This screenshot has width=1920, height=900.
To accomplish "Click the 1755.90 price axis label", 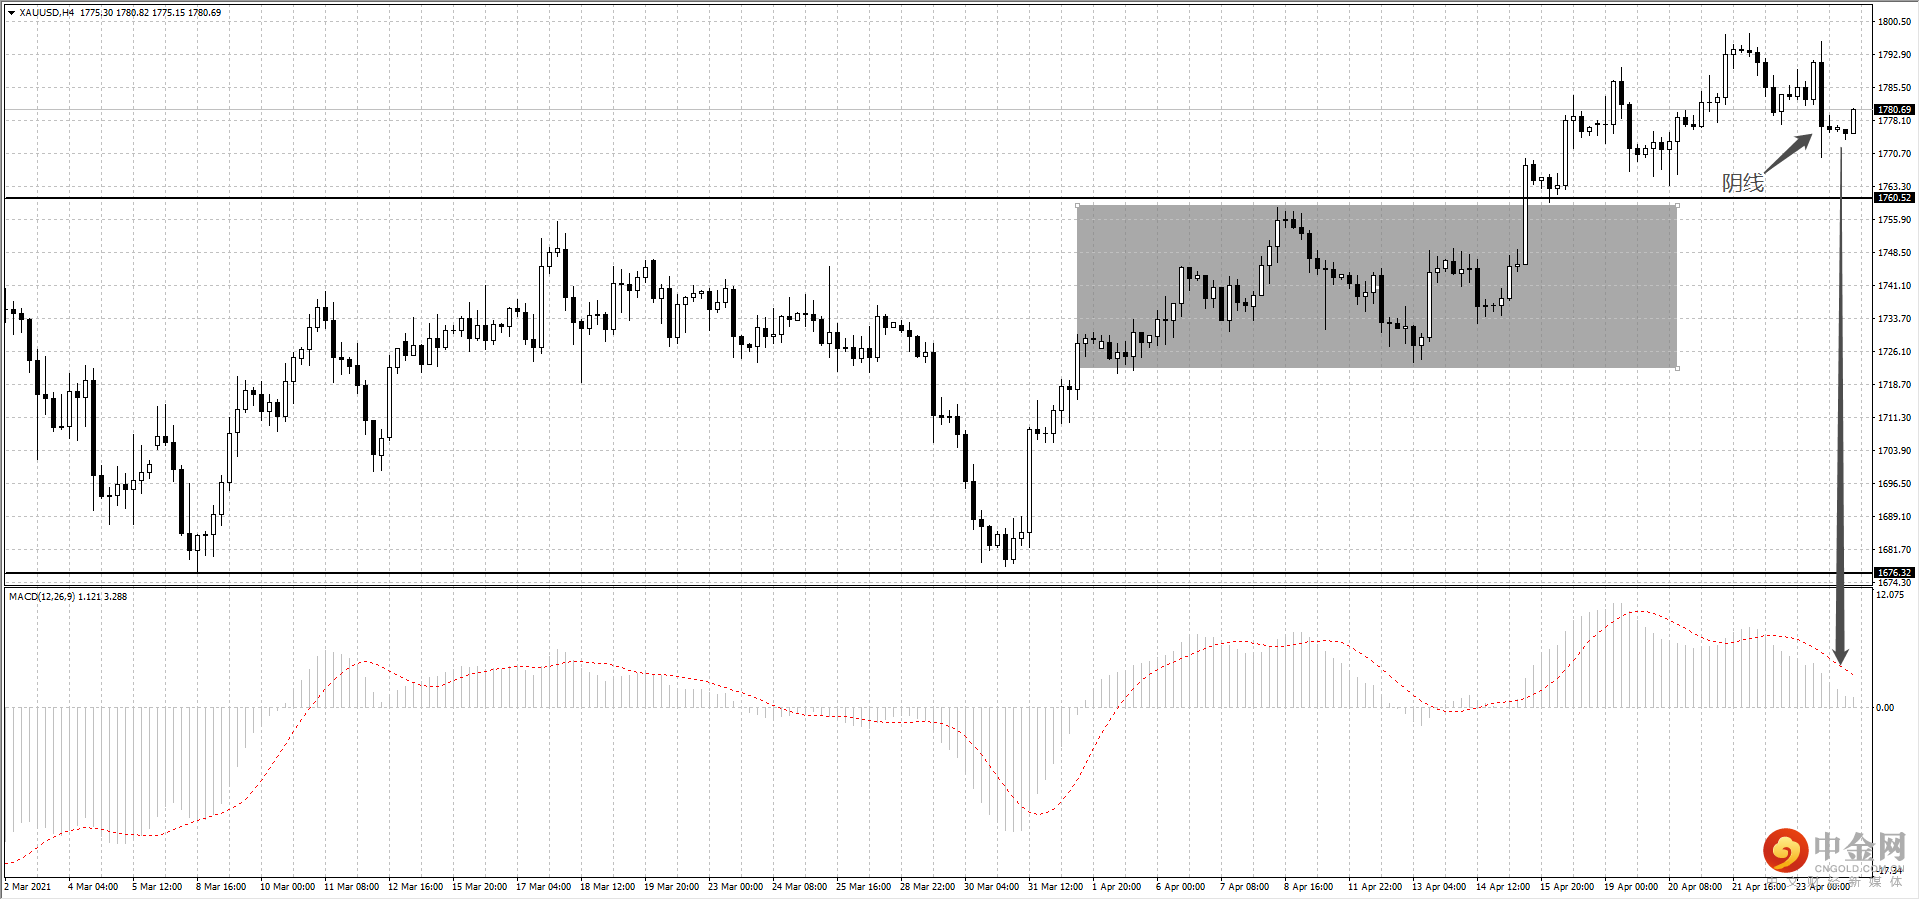I will coord(1894,220).
